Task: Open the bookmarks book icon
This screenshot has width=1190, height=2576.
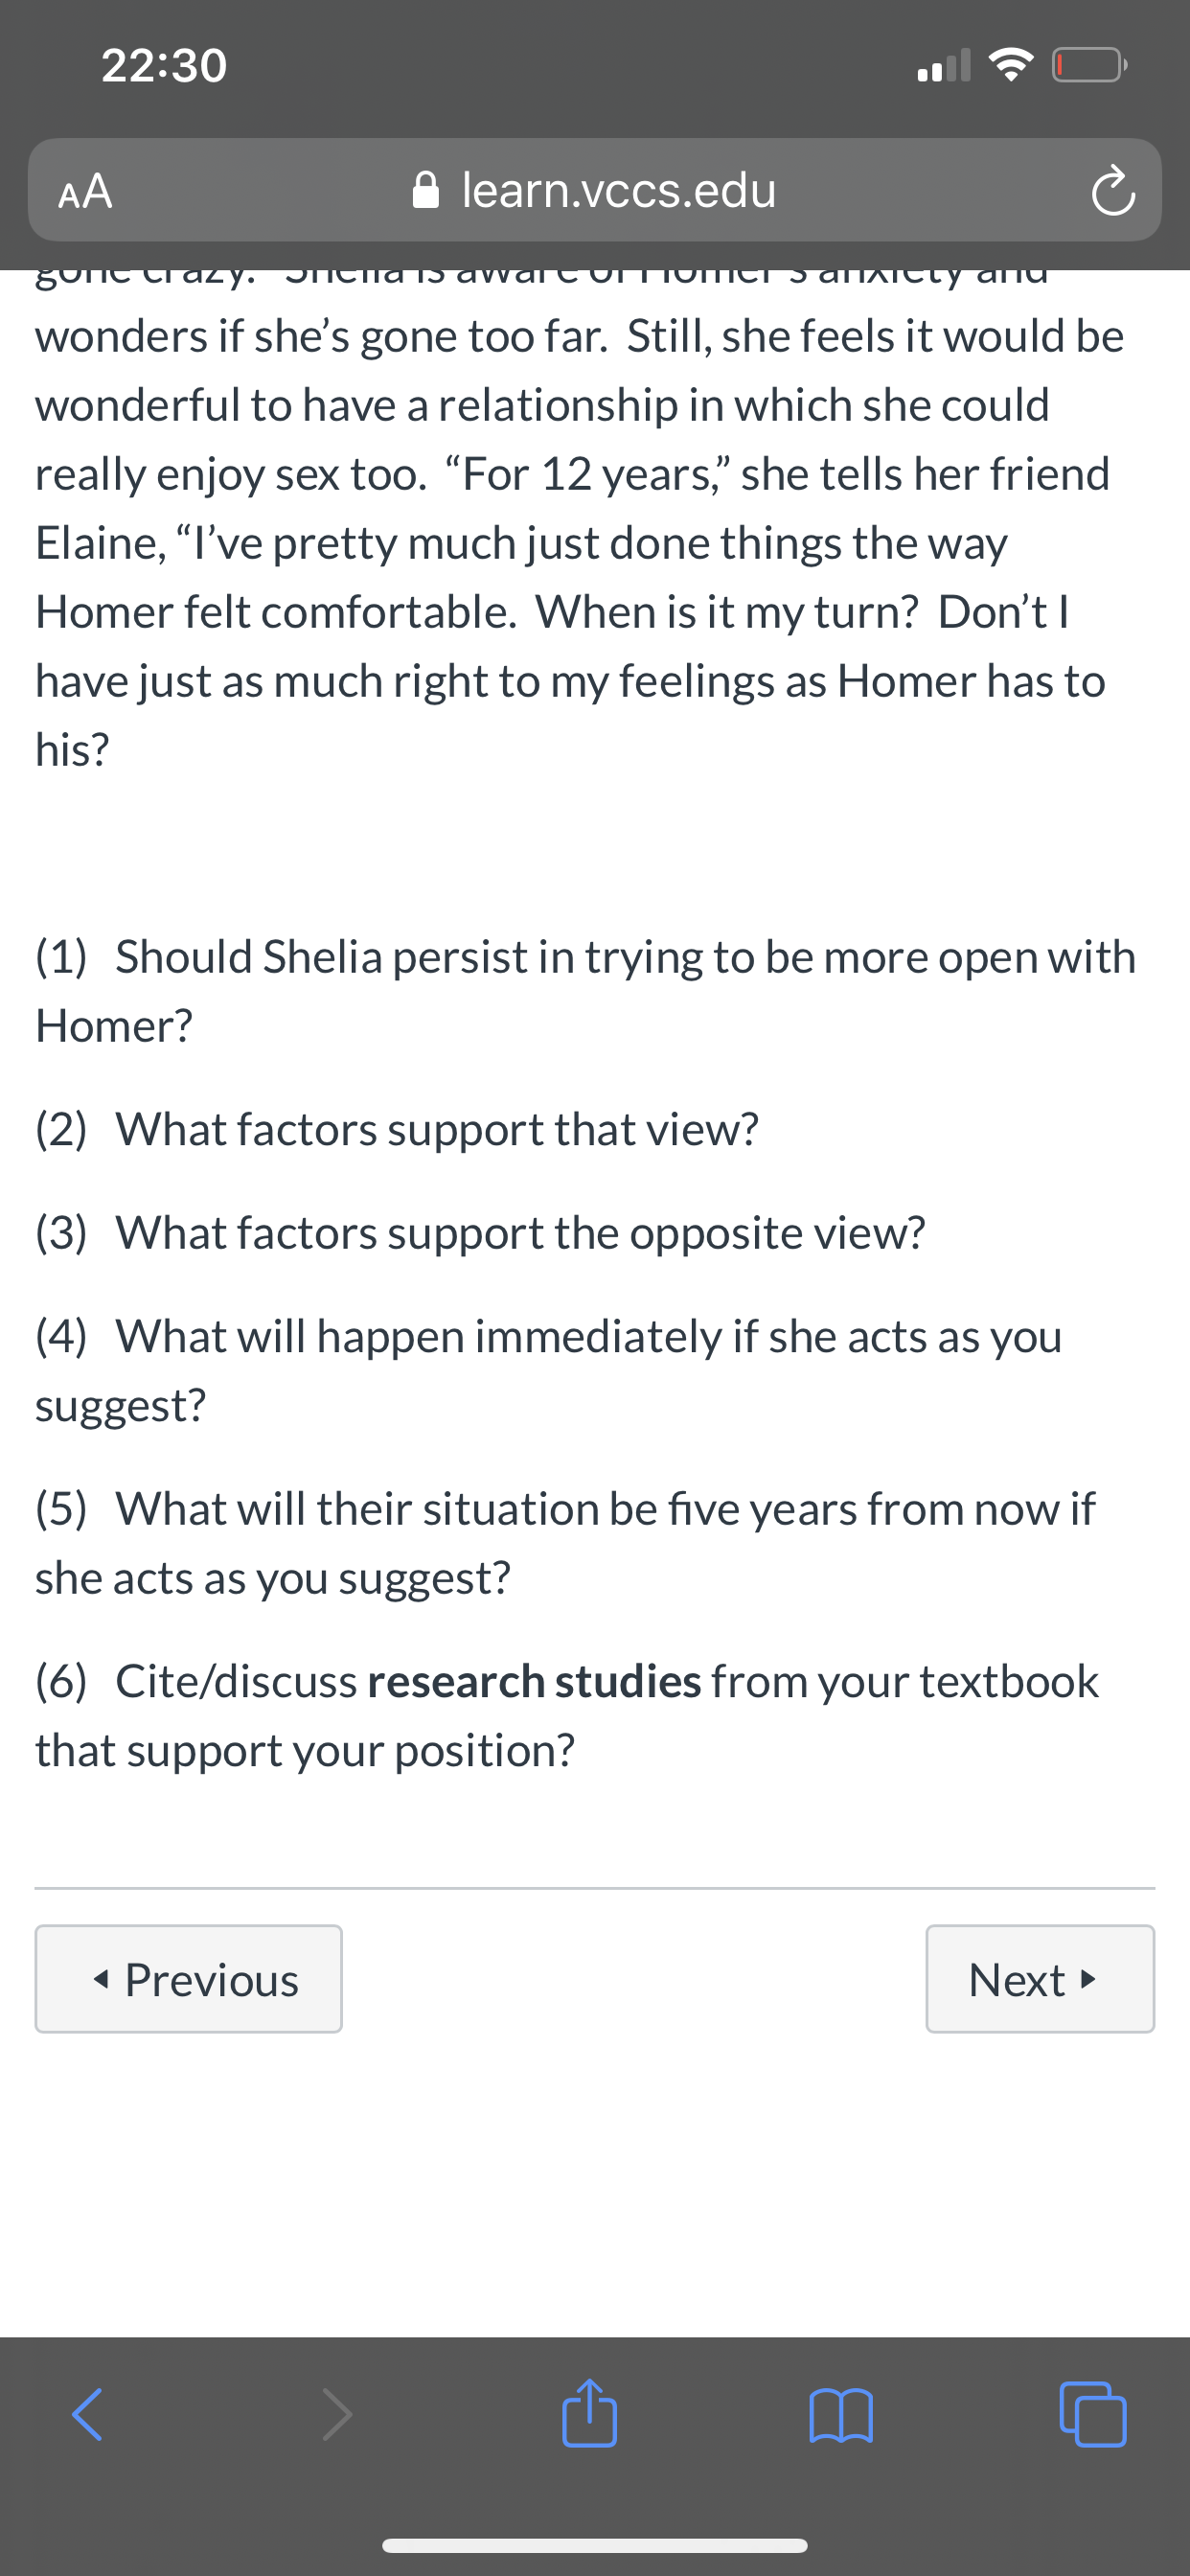Action: point(841,2415)
